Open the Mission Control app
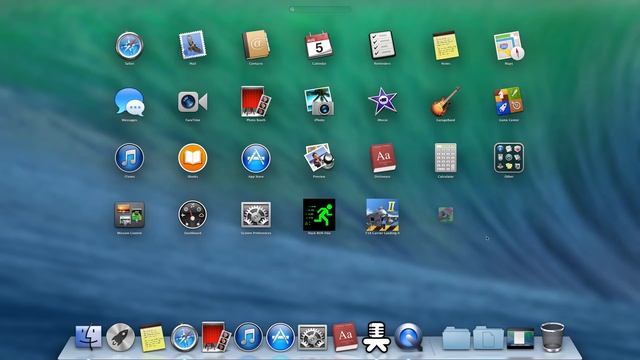This screenshot has width=640, height=360. click(x=129, y=214)
